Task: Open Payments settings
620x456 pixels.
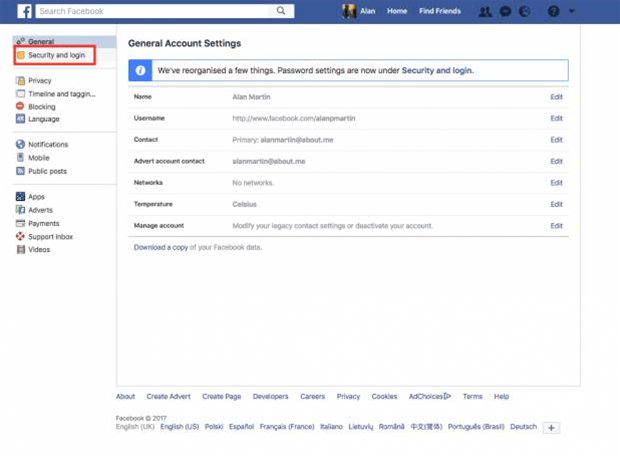Action: pyautogui.click(x=43, y=223)
